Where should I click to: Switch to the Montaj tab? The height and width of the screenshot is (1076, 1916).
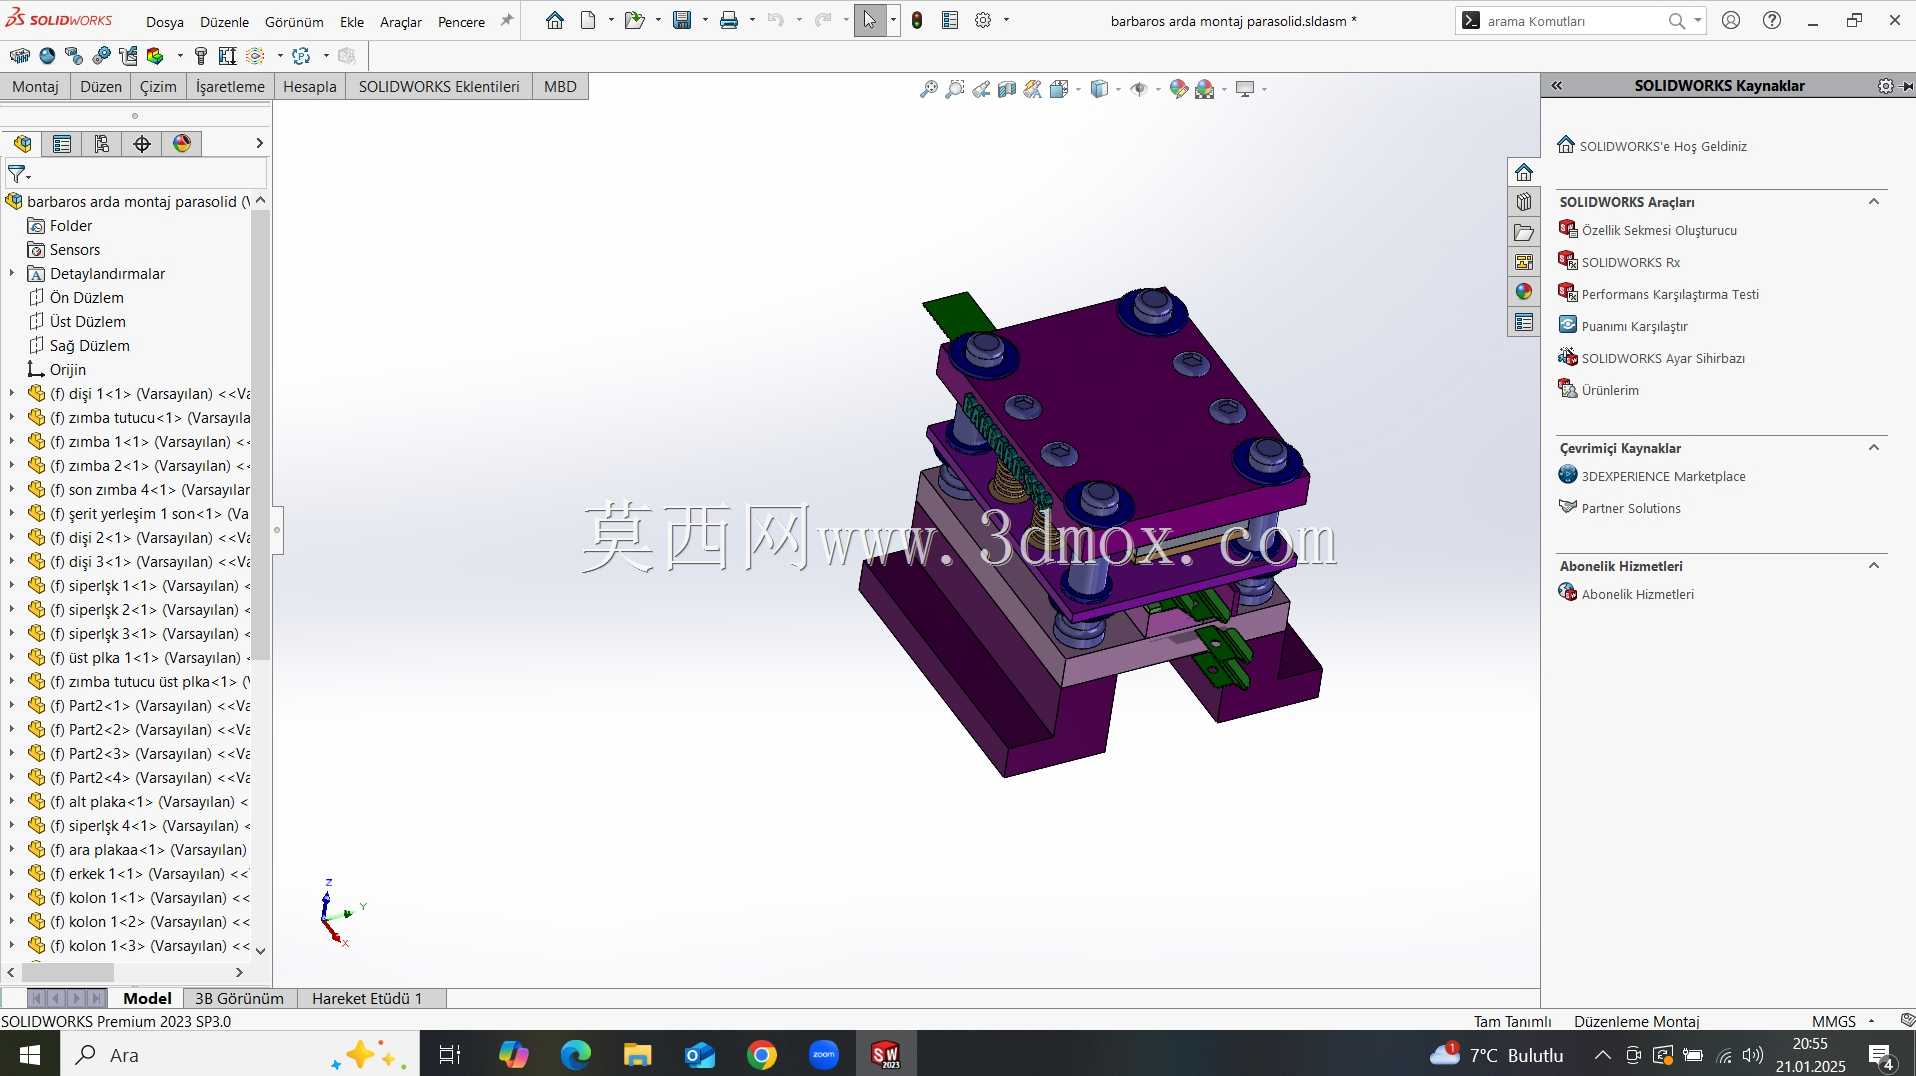pos(35,87)
